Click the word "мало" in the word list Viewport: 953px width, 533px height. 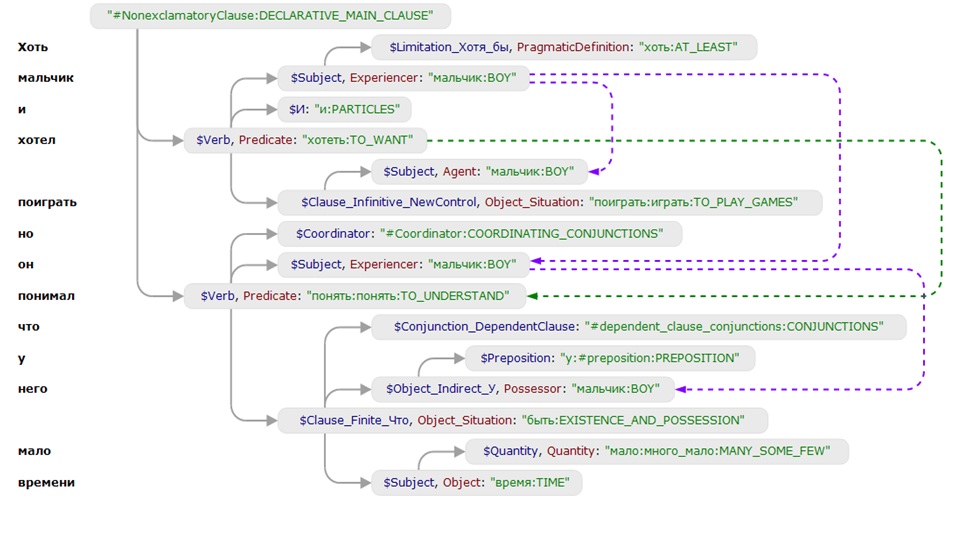pyautogui.click(x=34, y=452)
